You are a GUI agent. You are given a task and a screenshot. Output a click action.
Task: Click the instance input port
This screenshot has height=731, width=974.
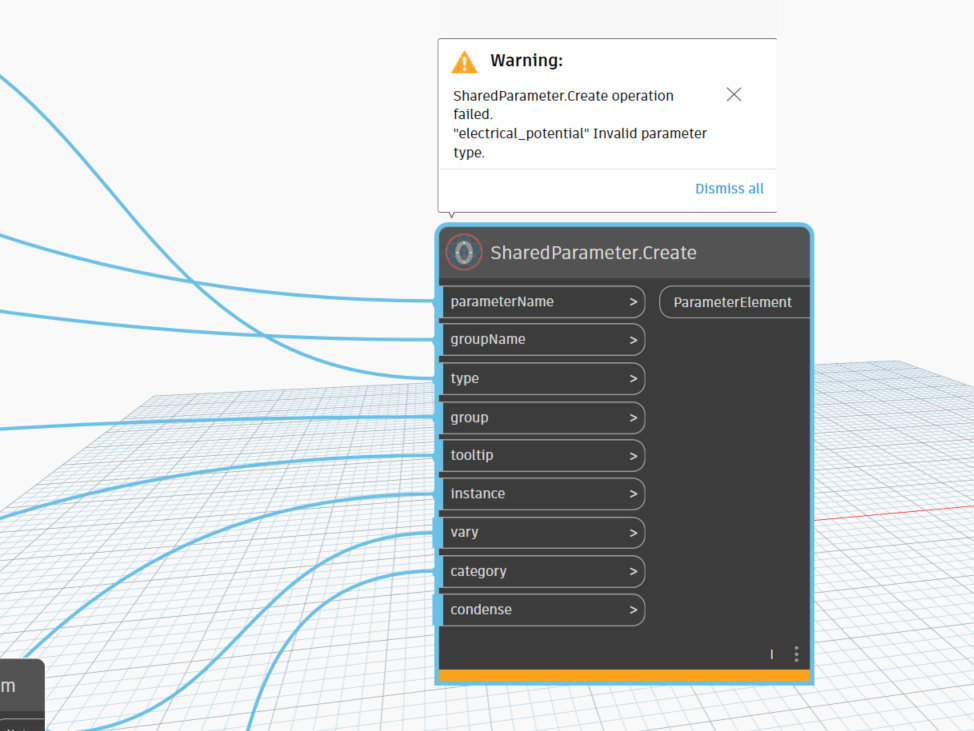pos(542,494)
